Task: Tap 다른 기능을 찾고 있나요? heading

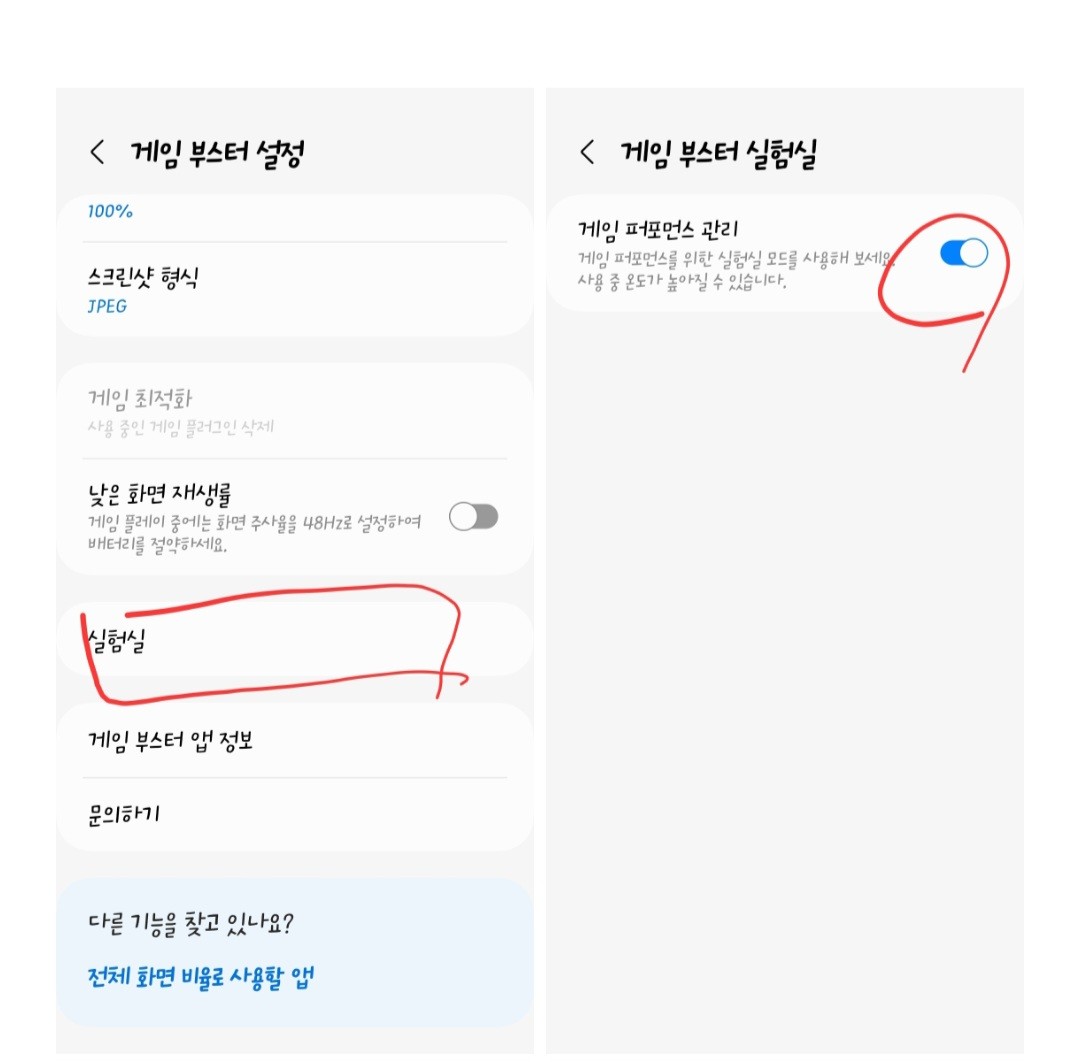Action: click(x=191, y=923)
